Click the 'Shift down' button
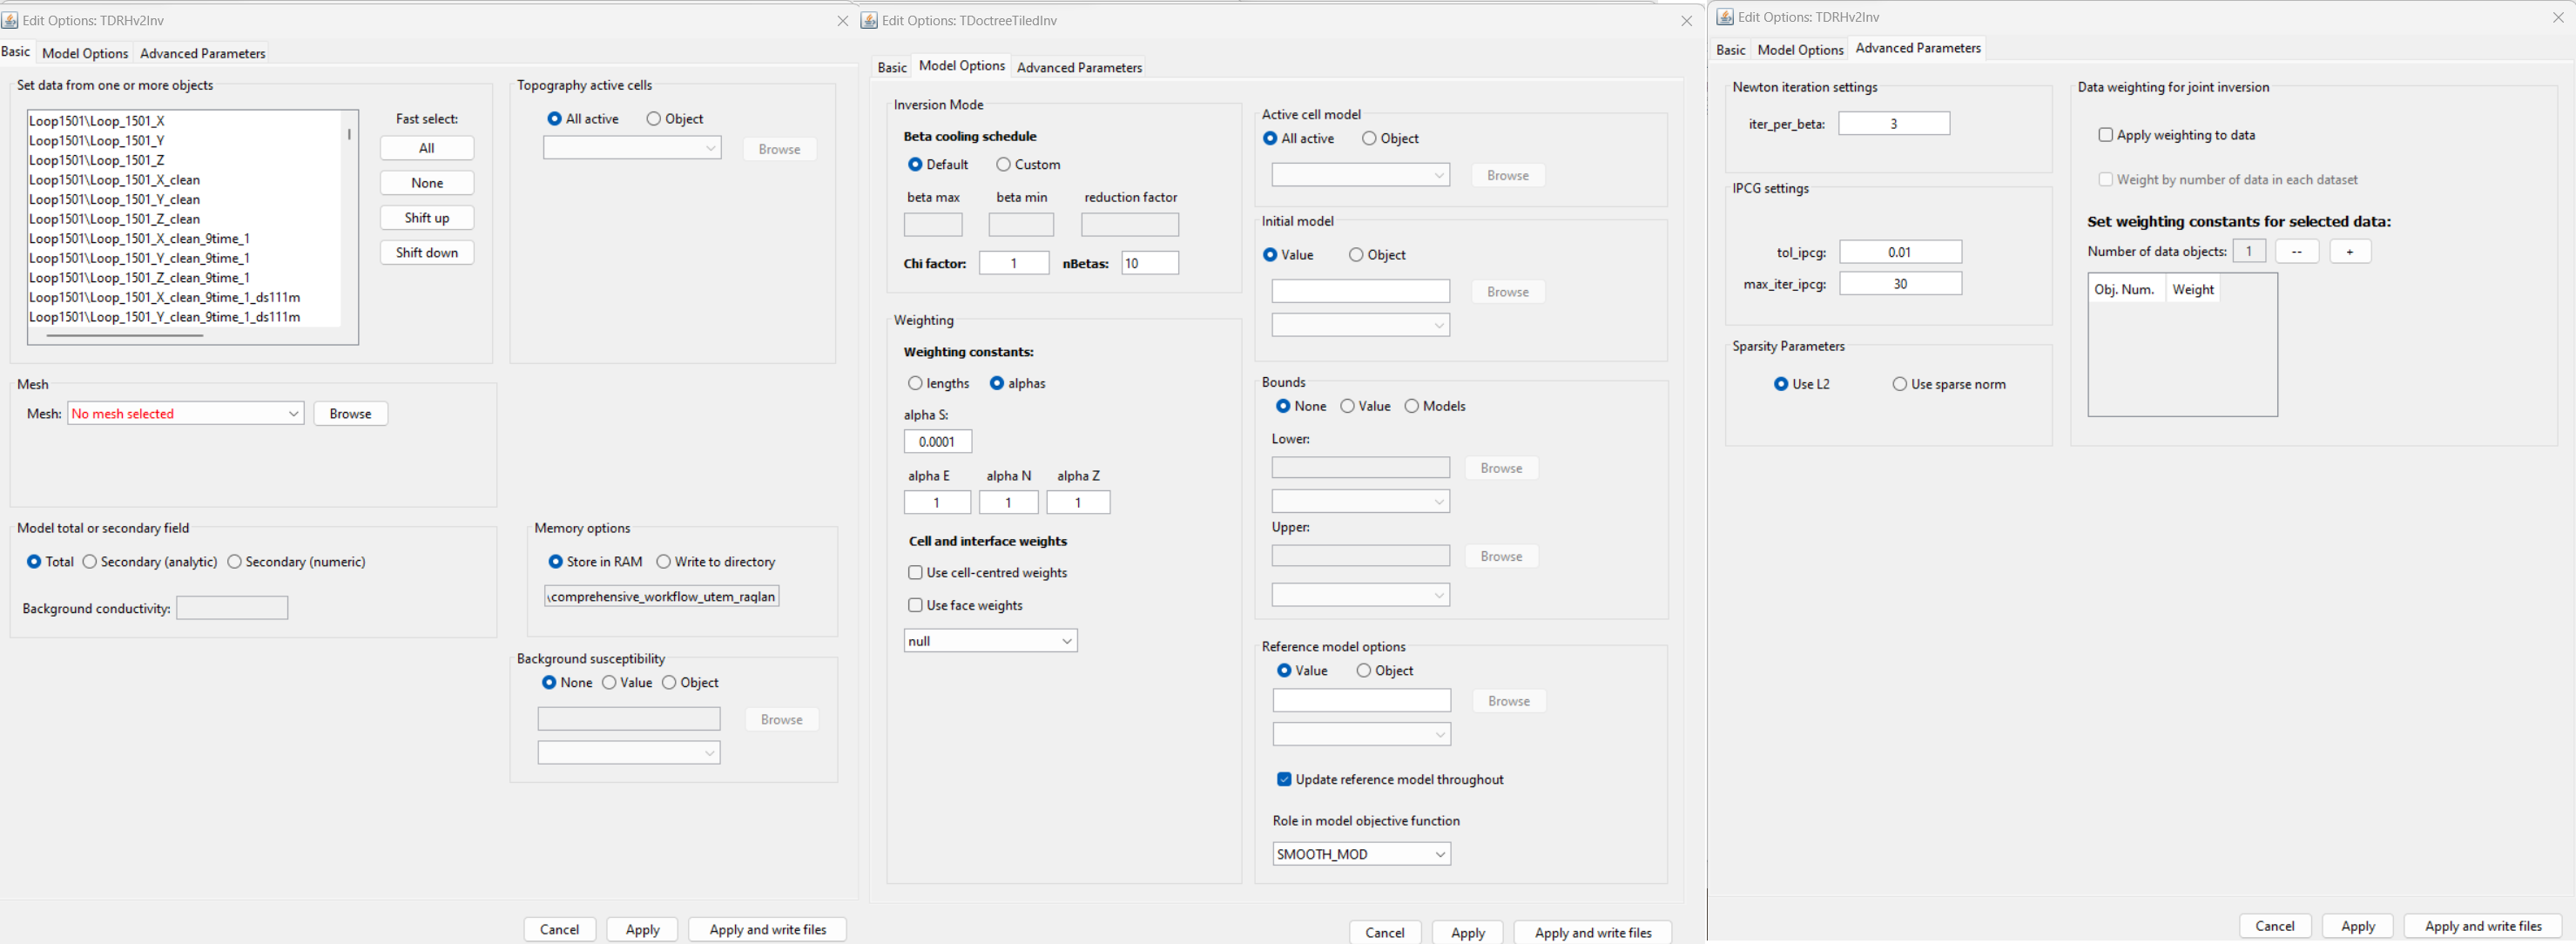Screen dimensions: 2576x944 coord(427,253)
